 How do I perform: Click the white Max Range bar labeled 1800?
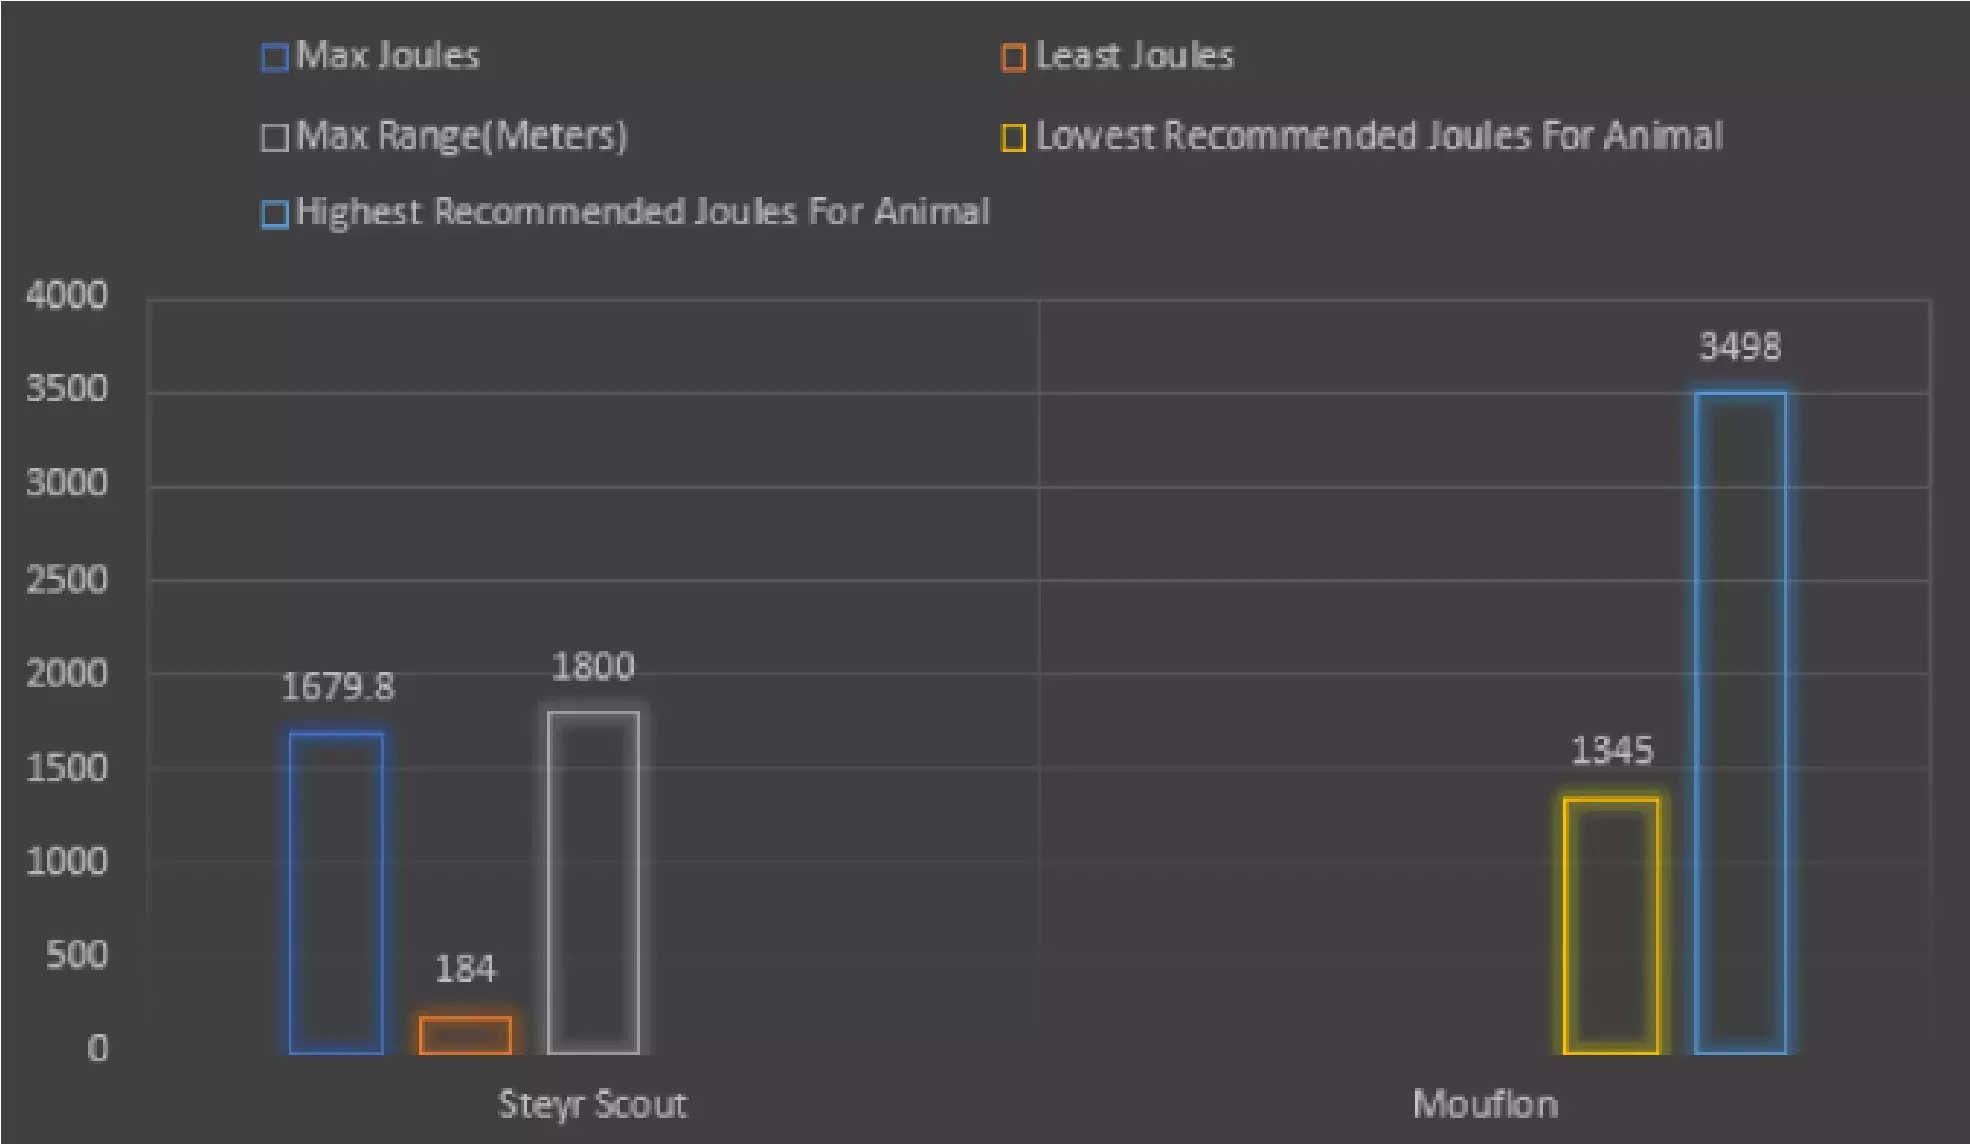(x=593, y=882)
